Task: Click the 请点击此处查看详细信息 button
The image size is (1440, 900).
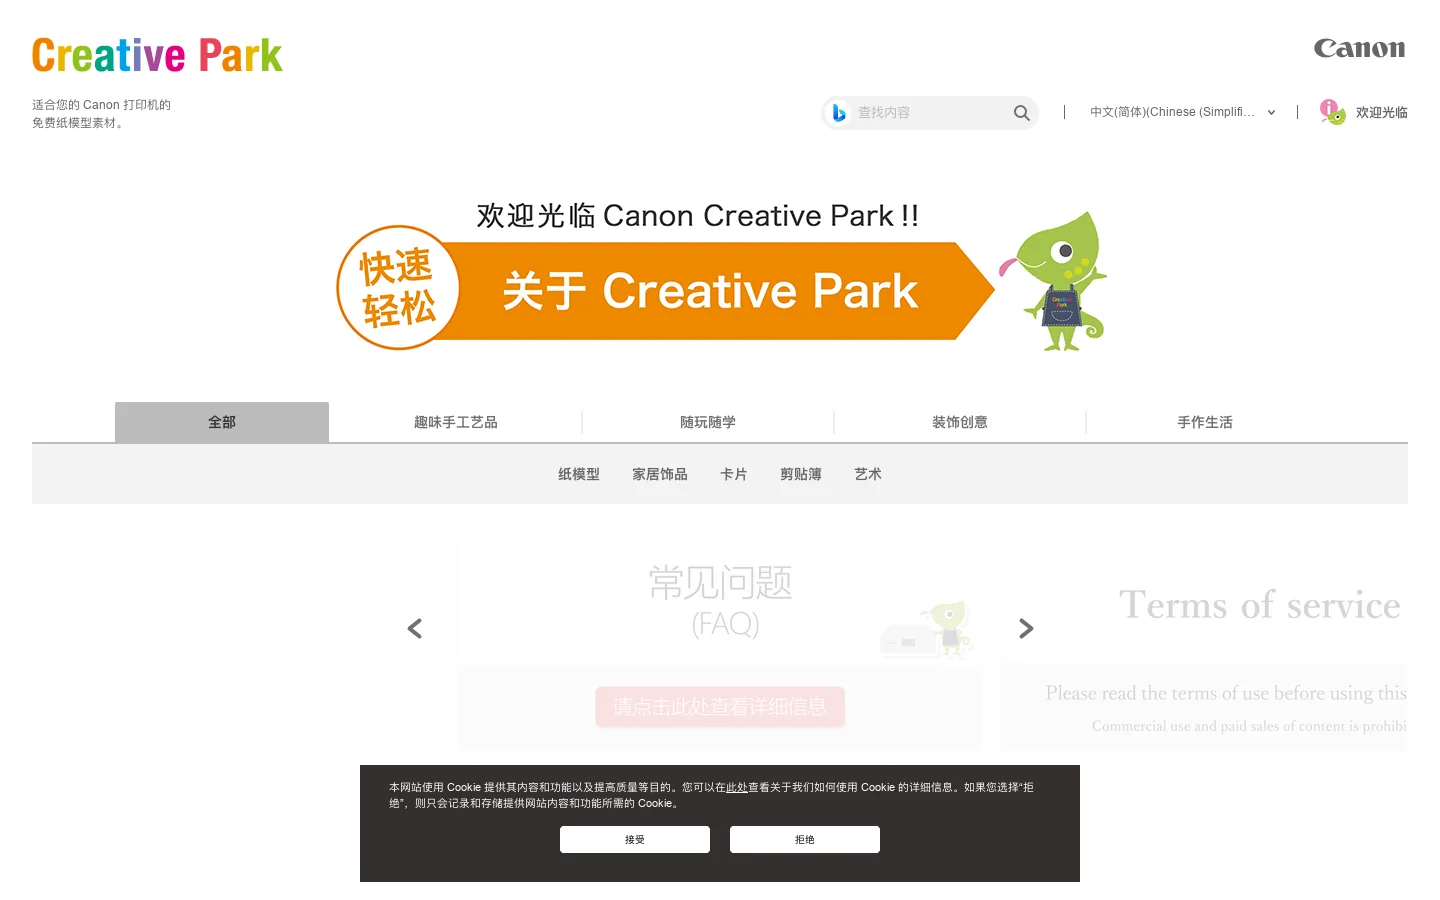Action: [x=720, y=707]
